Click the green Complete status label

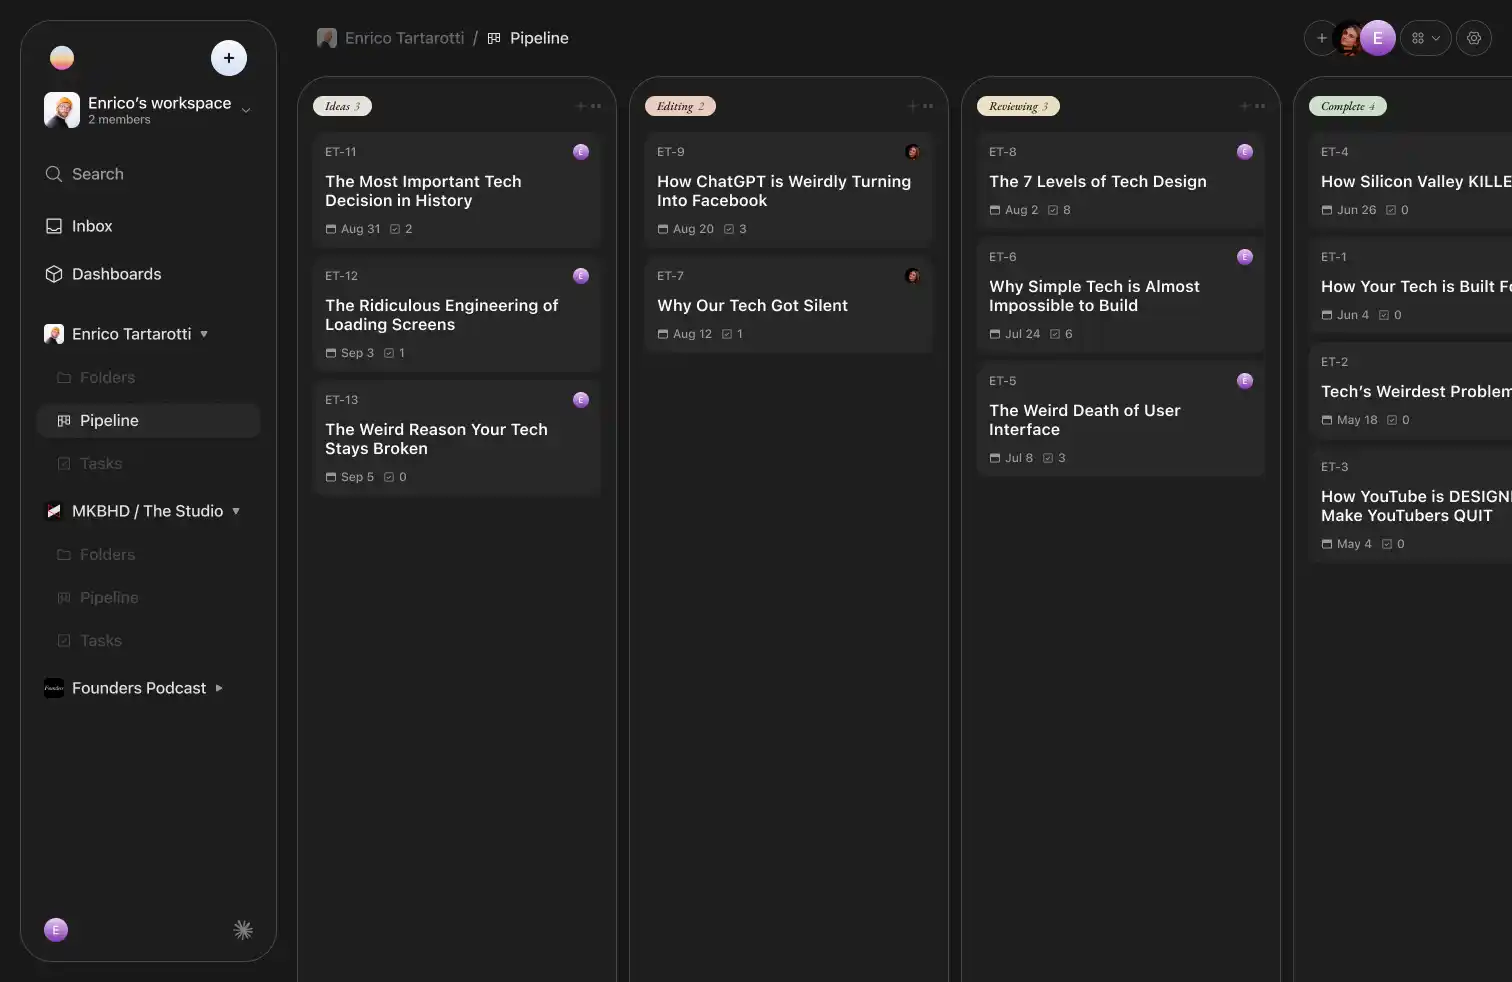click(x=1347, y=106)
